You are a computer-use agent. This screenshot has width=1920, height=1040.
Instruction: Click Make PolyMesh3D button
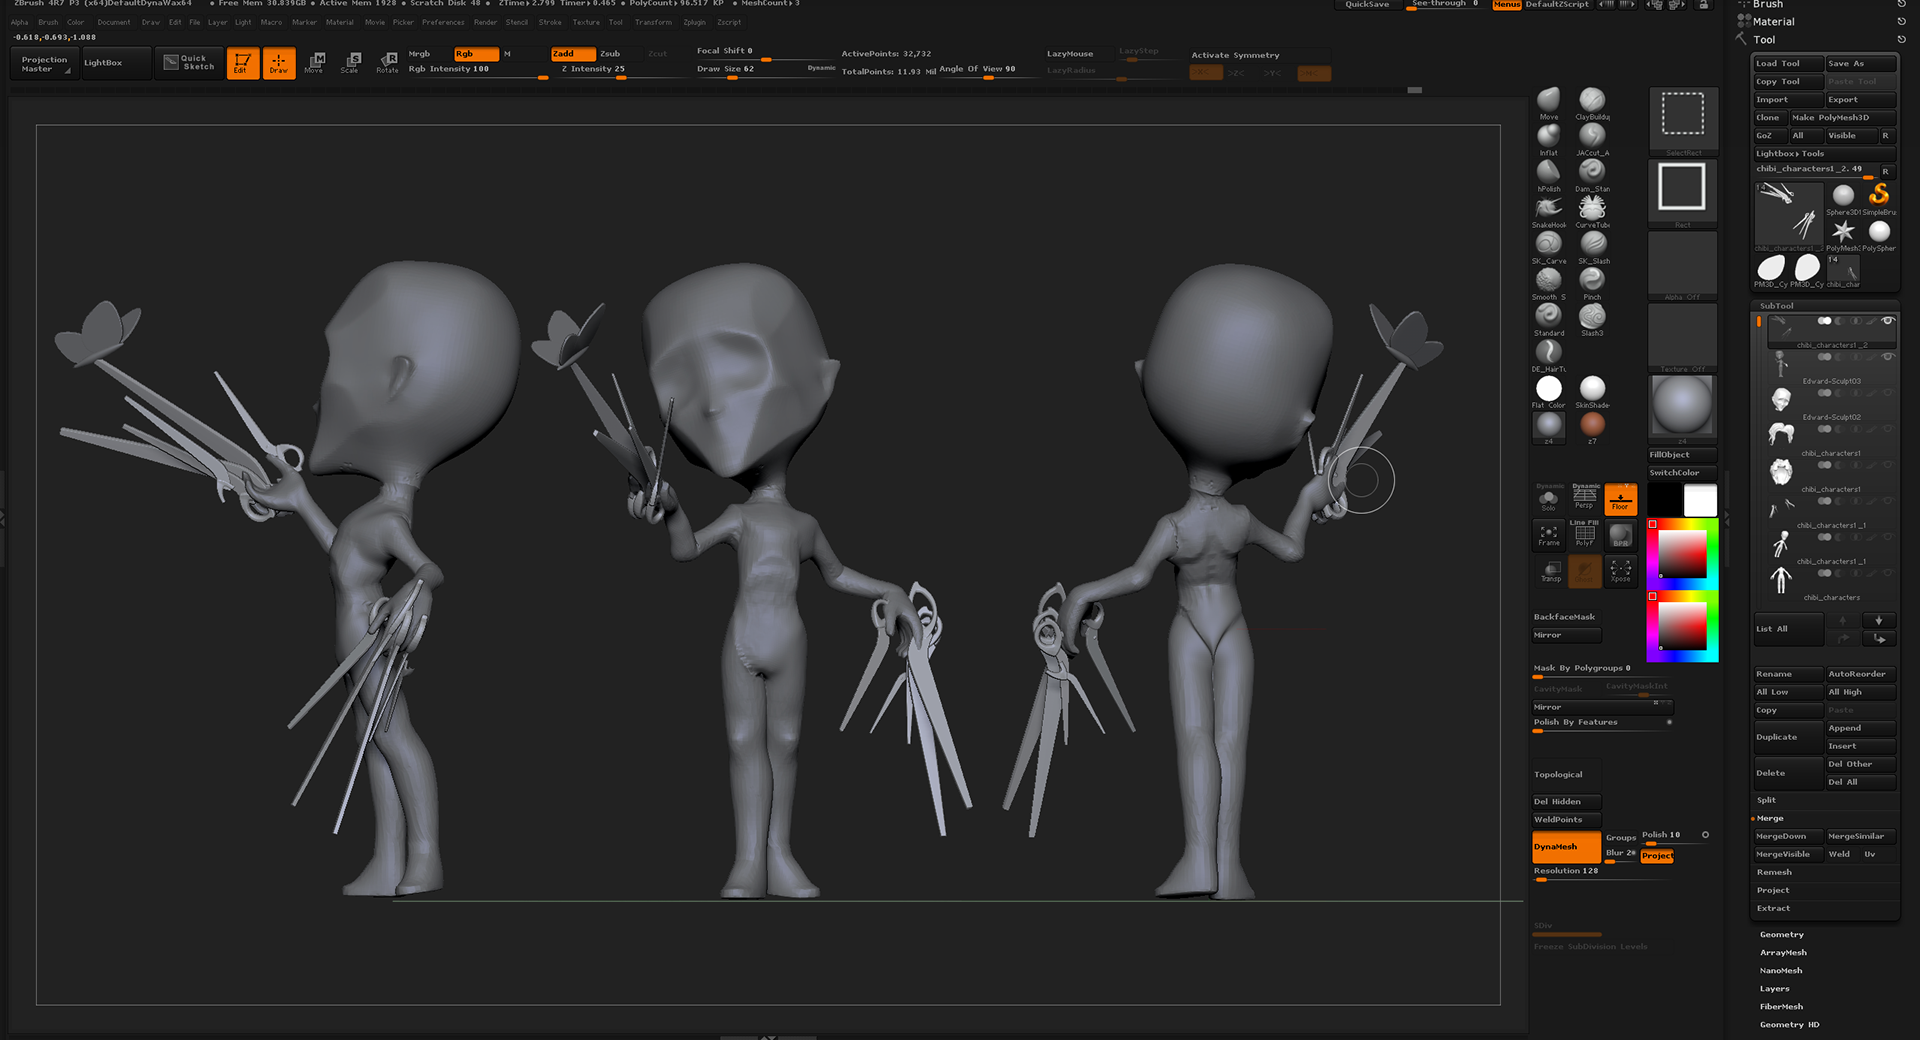(x=1842, y=117)
